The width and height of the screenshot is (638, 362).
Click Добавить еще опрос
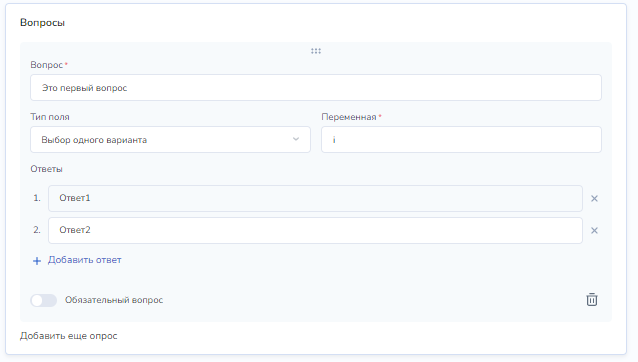68,336
